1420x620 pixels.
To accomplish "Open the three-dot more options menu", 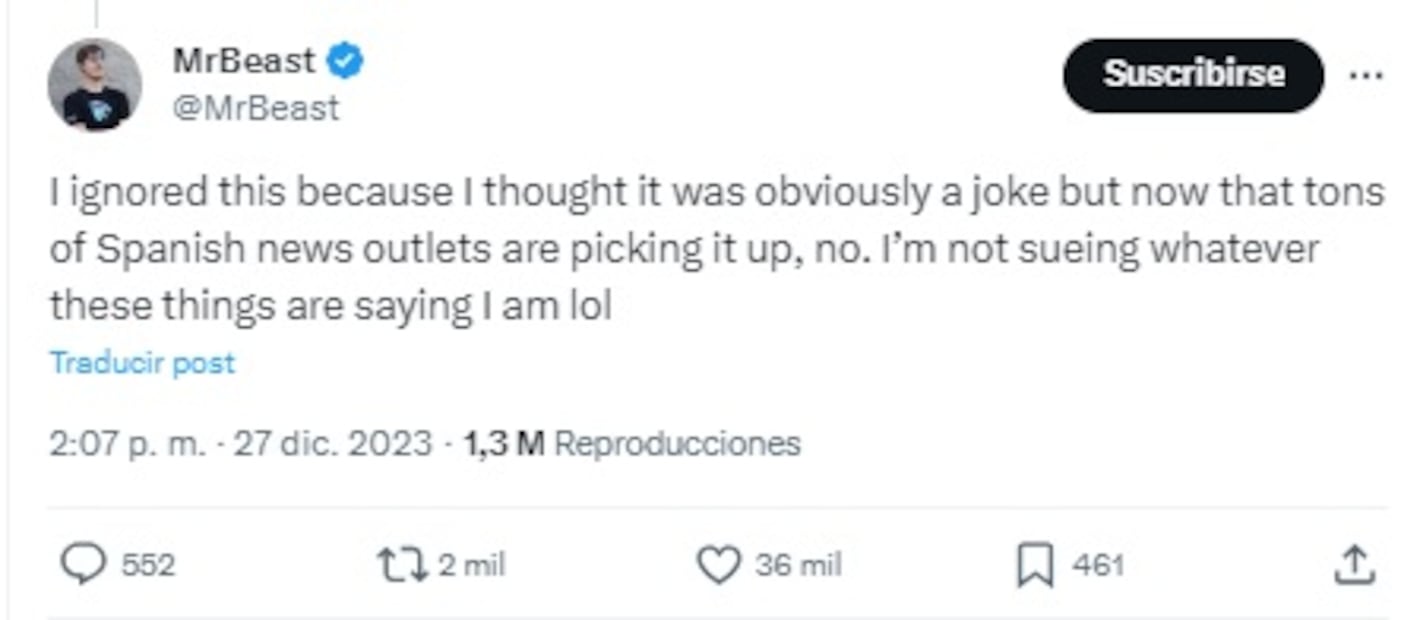I will pos(1366,75).
